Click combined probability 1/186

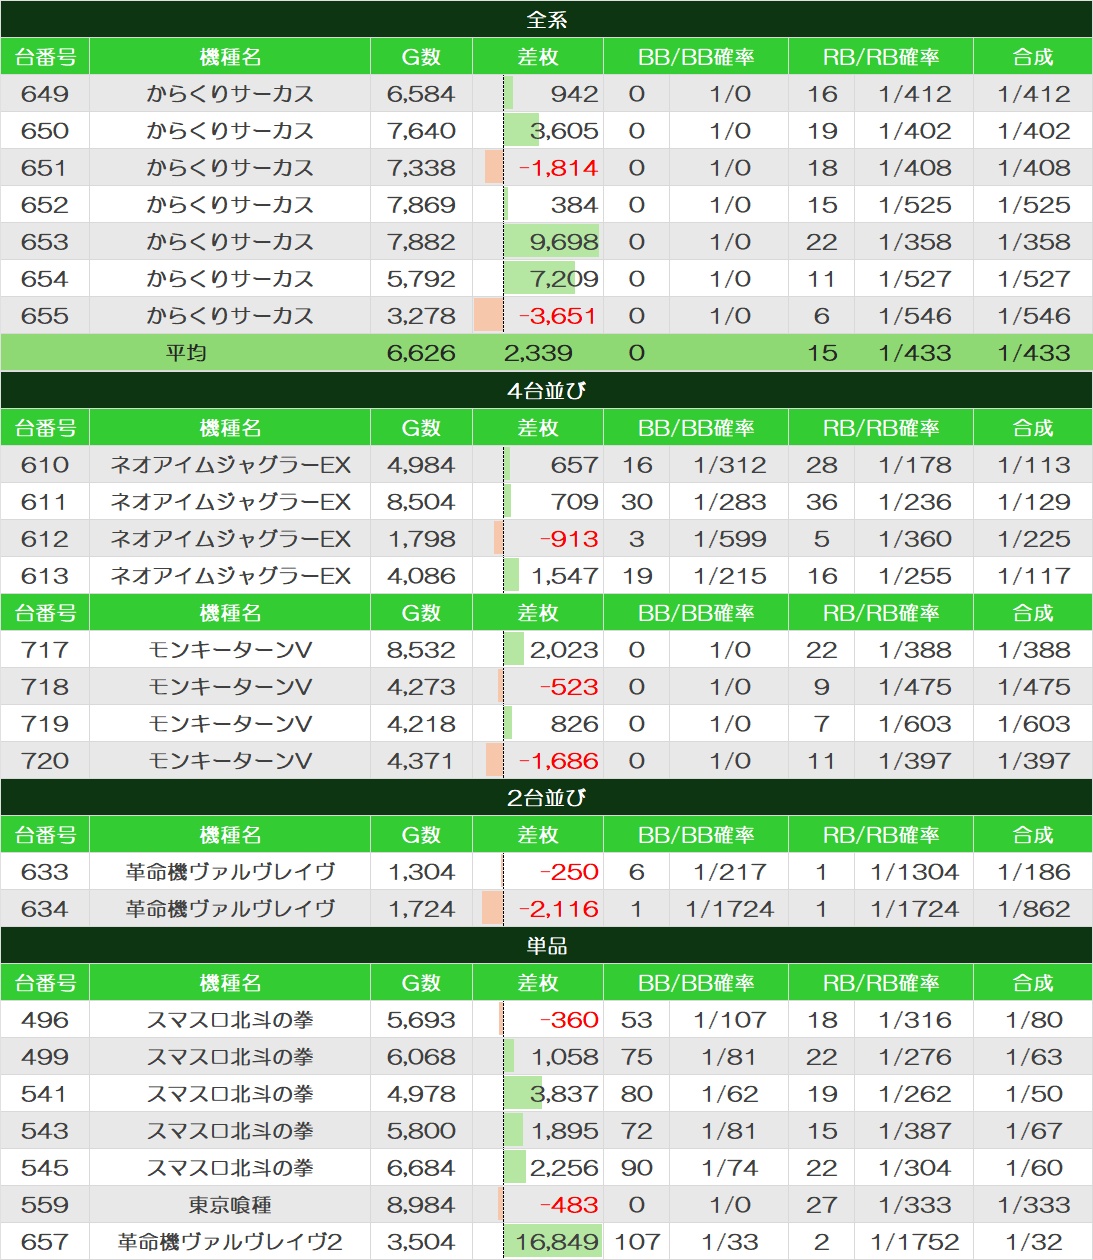tap(1034, 872)
